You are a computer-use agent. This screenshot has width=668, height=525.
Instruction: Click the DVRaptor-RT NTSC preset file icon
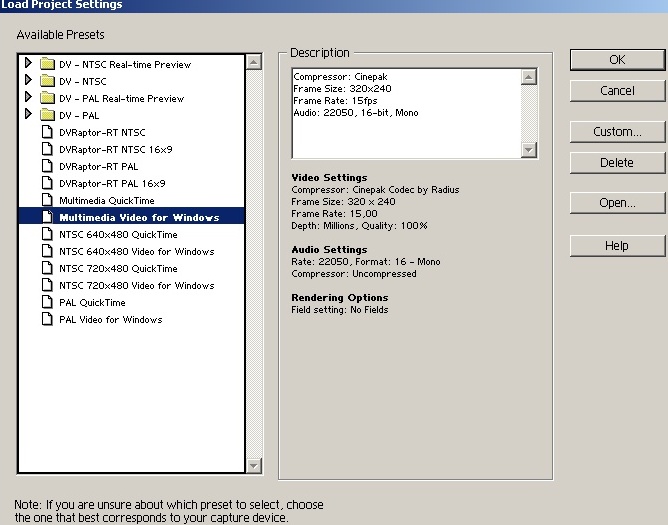(x=47, y=132)
